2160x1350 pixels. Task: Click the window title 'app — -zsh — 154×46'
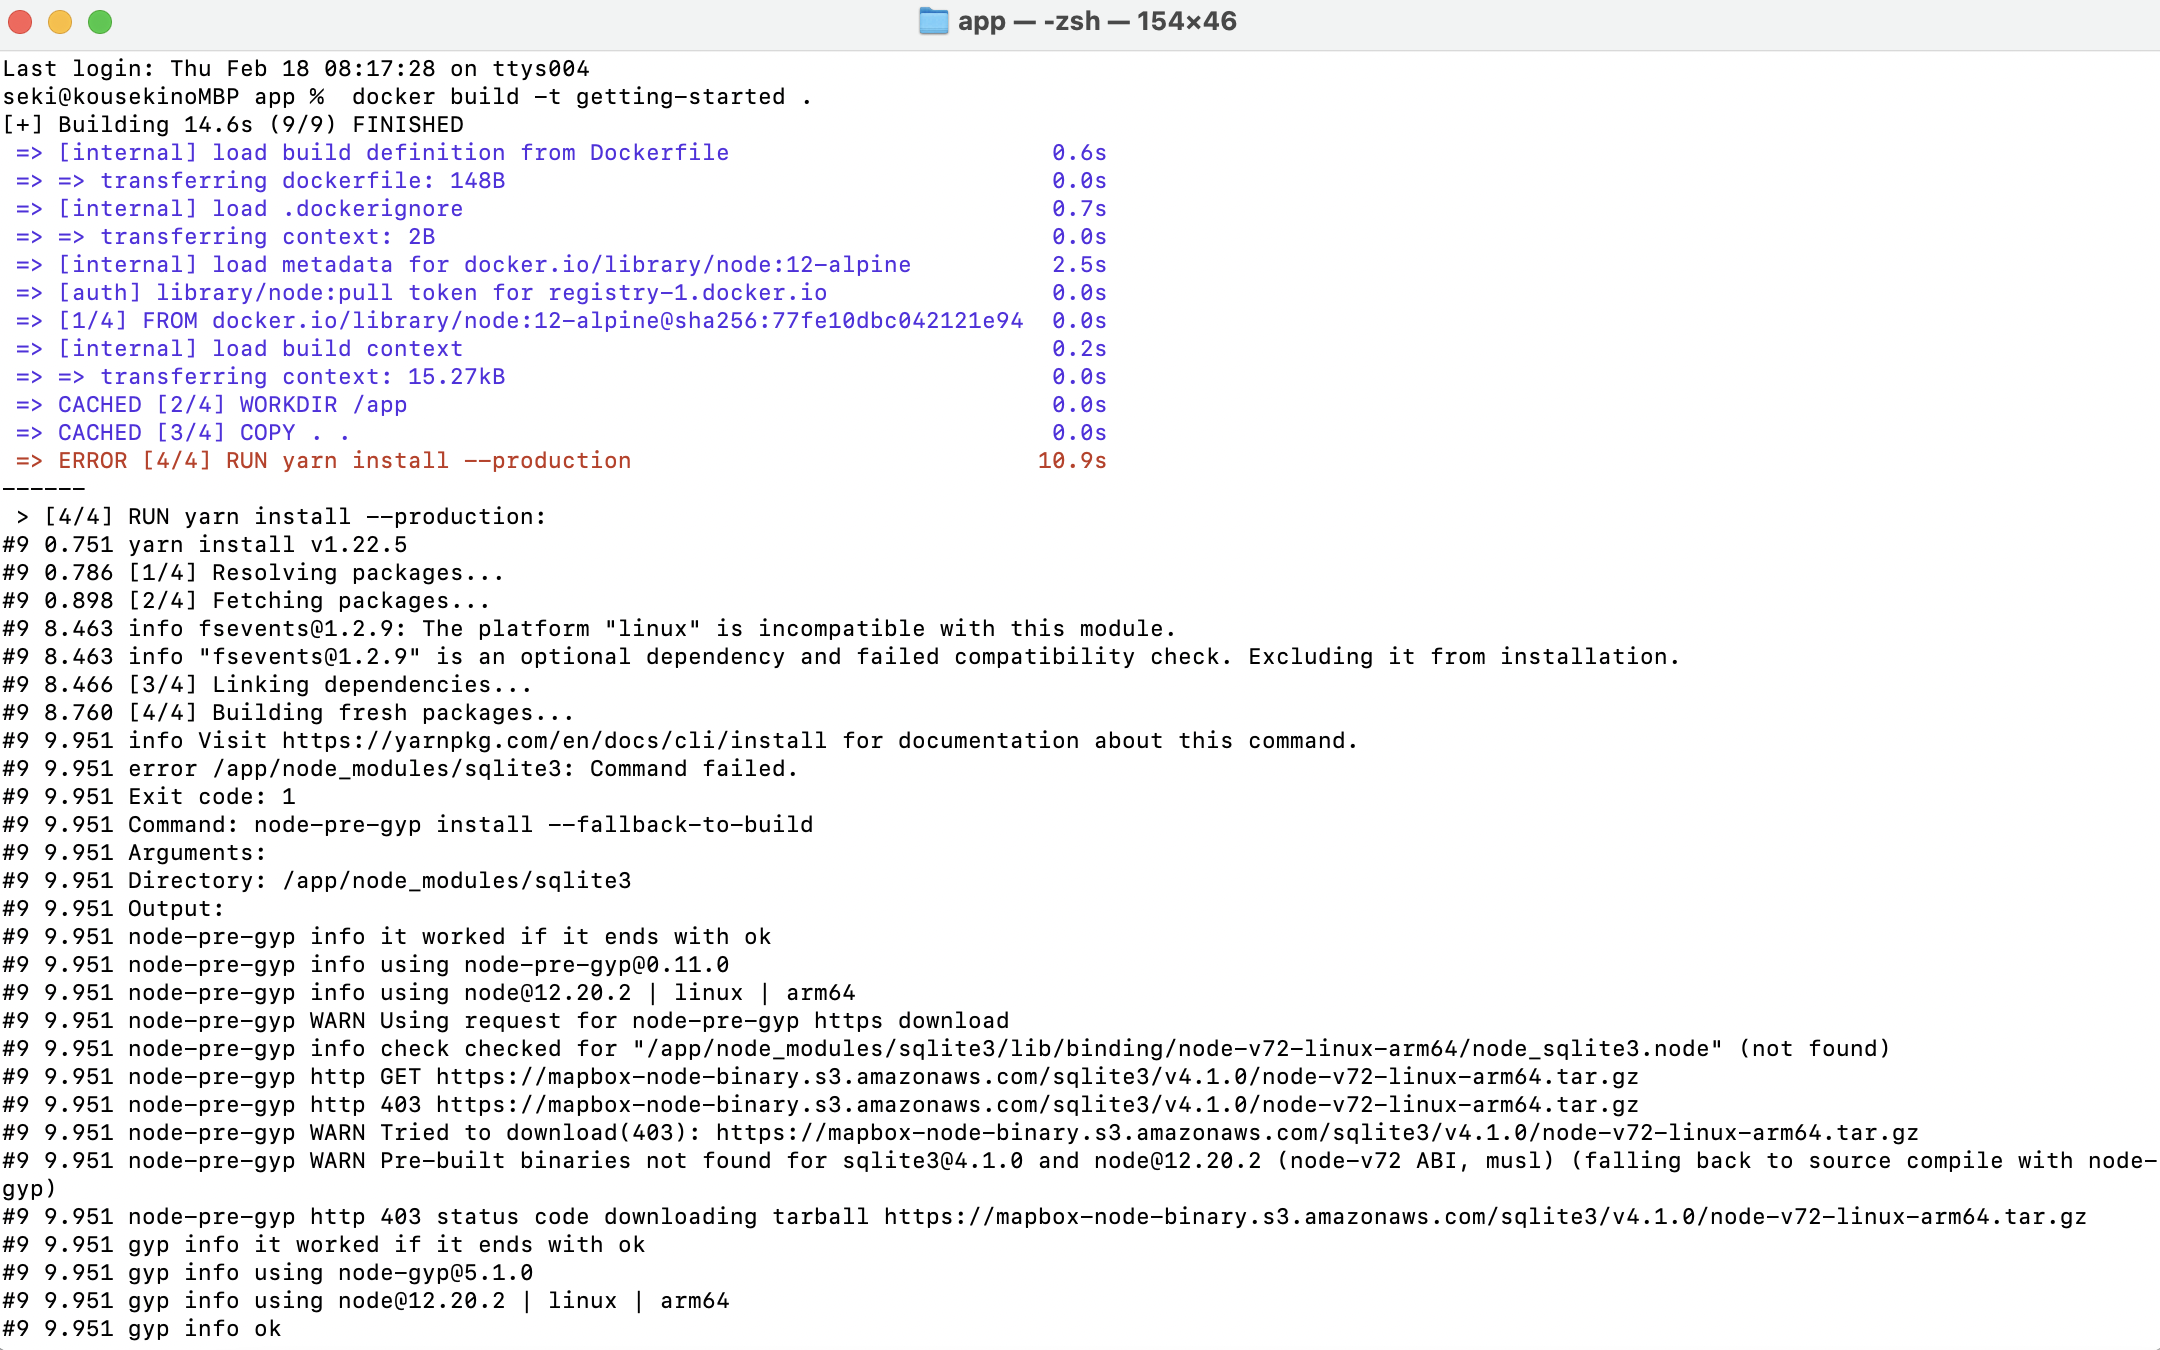1097,21
